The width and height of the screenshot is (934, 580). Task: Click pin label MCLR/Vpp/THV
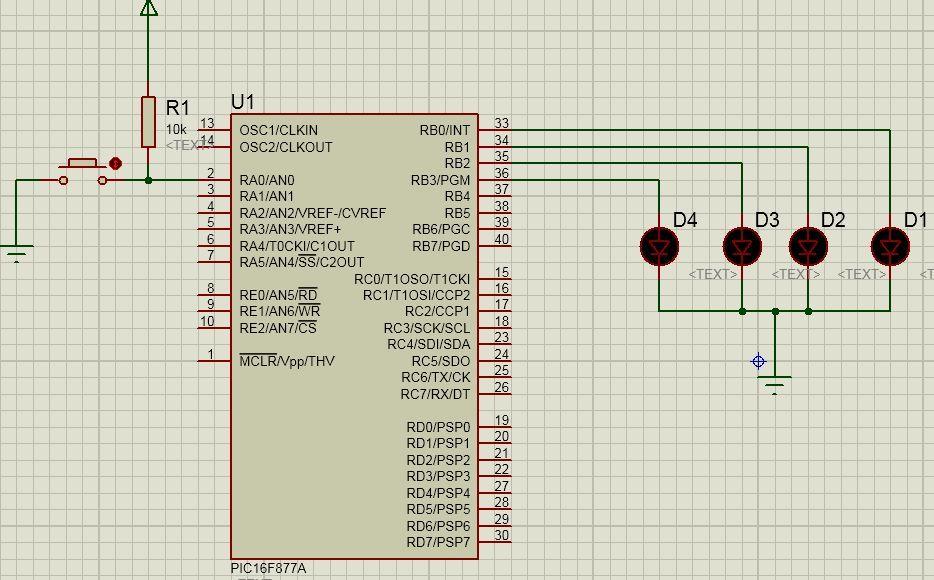(287, 361)
